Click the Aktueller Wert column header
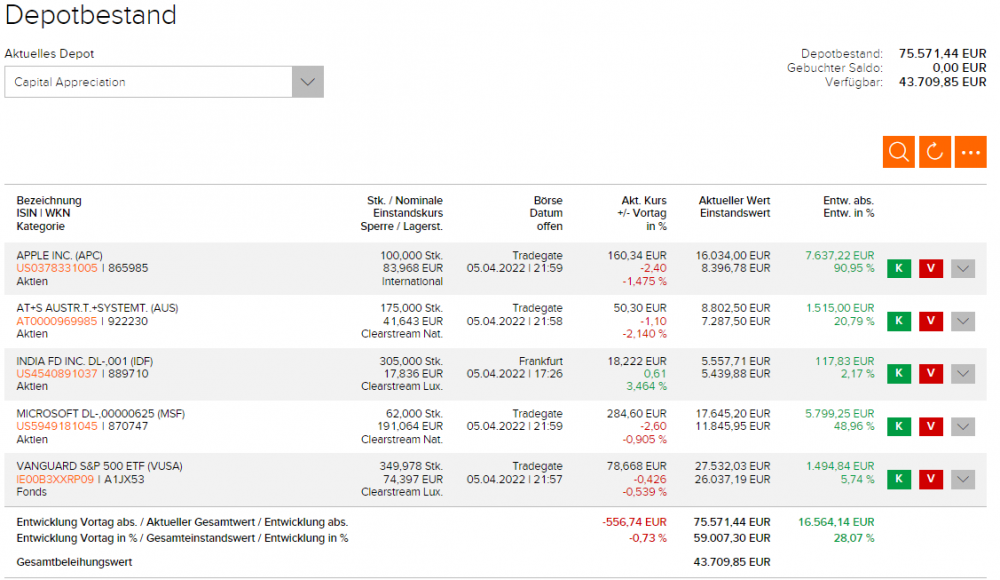Viewport: 1000px width, 580px height. (x=734, y=200)
